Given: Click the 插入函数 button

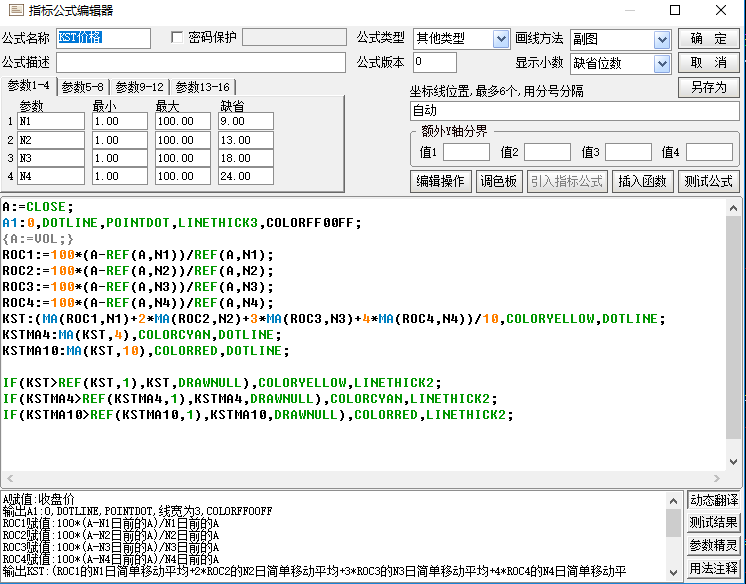Looking at the screenshot, I should [x=642, y=181].
